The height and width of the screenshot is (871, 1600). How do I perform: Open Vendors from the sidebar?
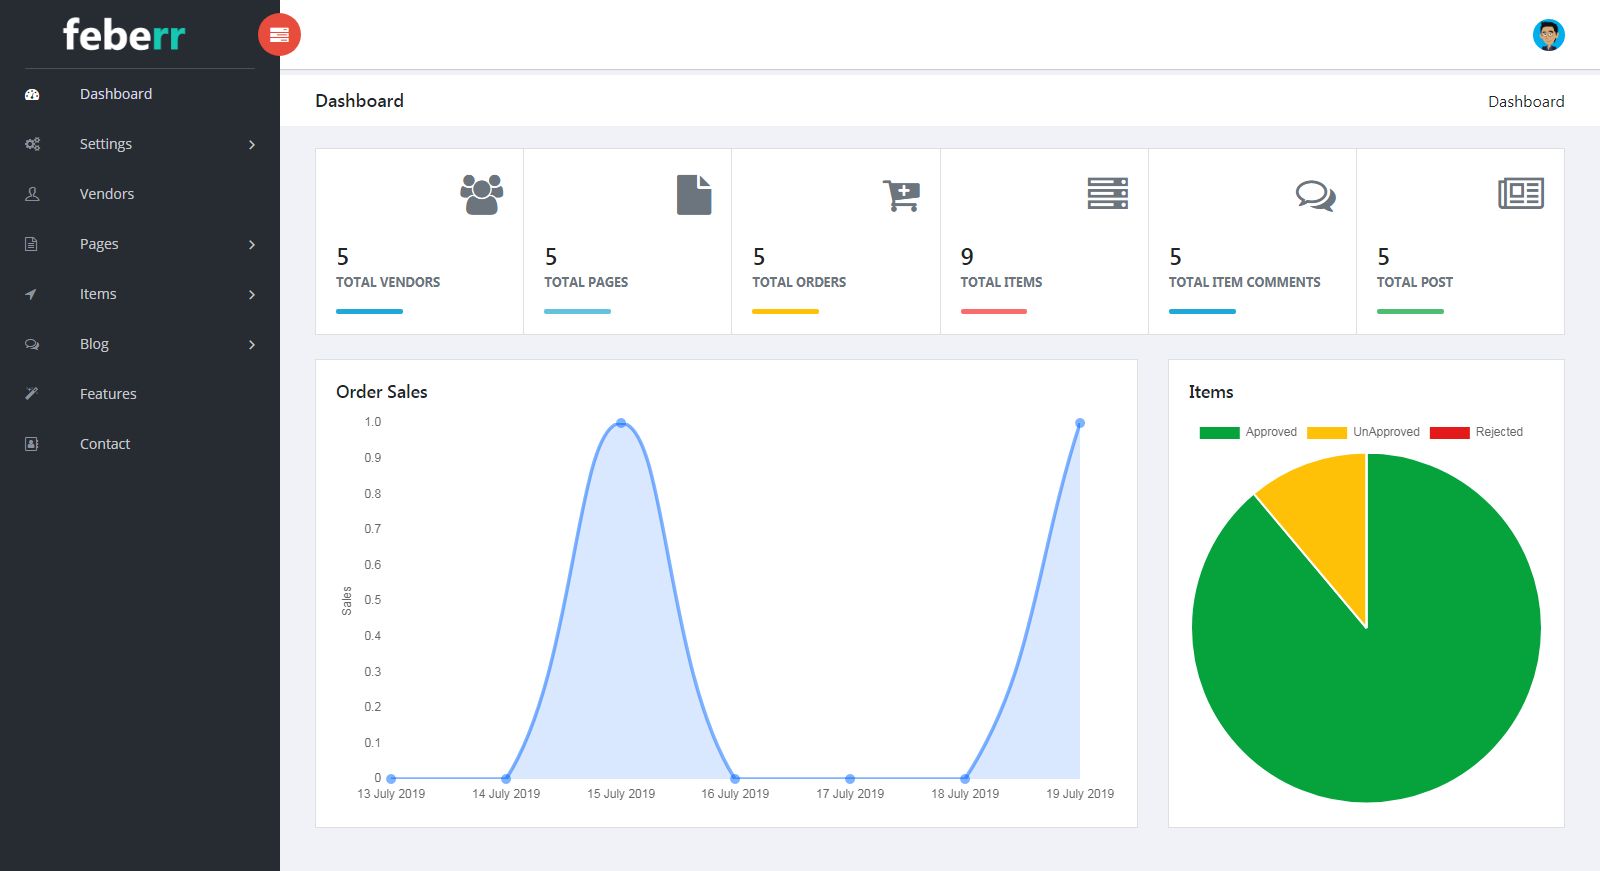[x=107, y=194]
